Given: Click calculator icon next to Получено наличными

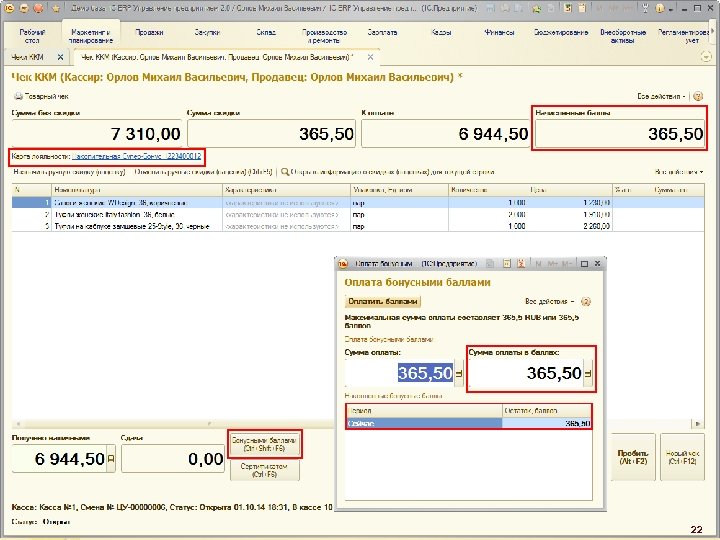Looking at the screenshot, I should [111, 459].
